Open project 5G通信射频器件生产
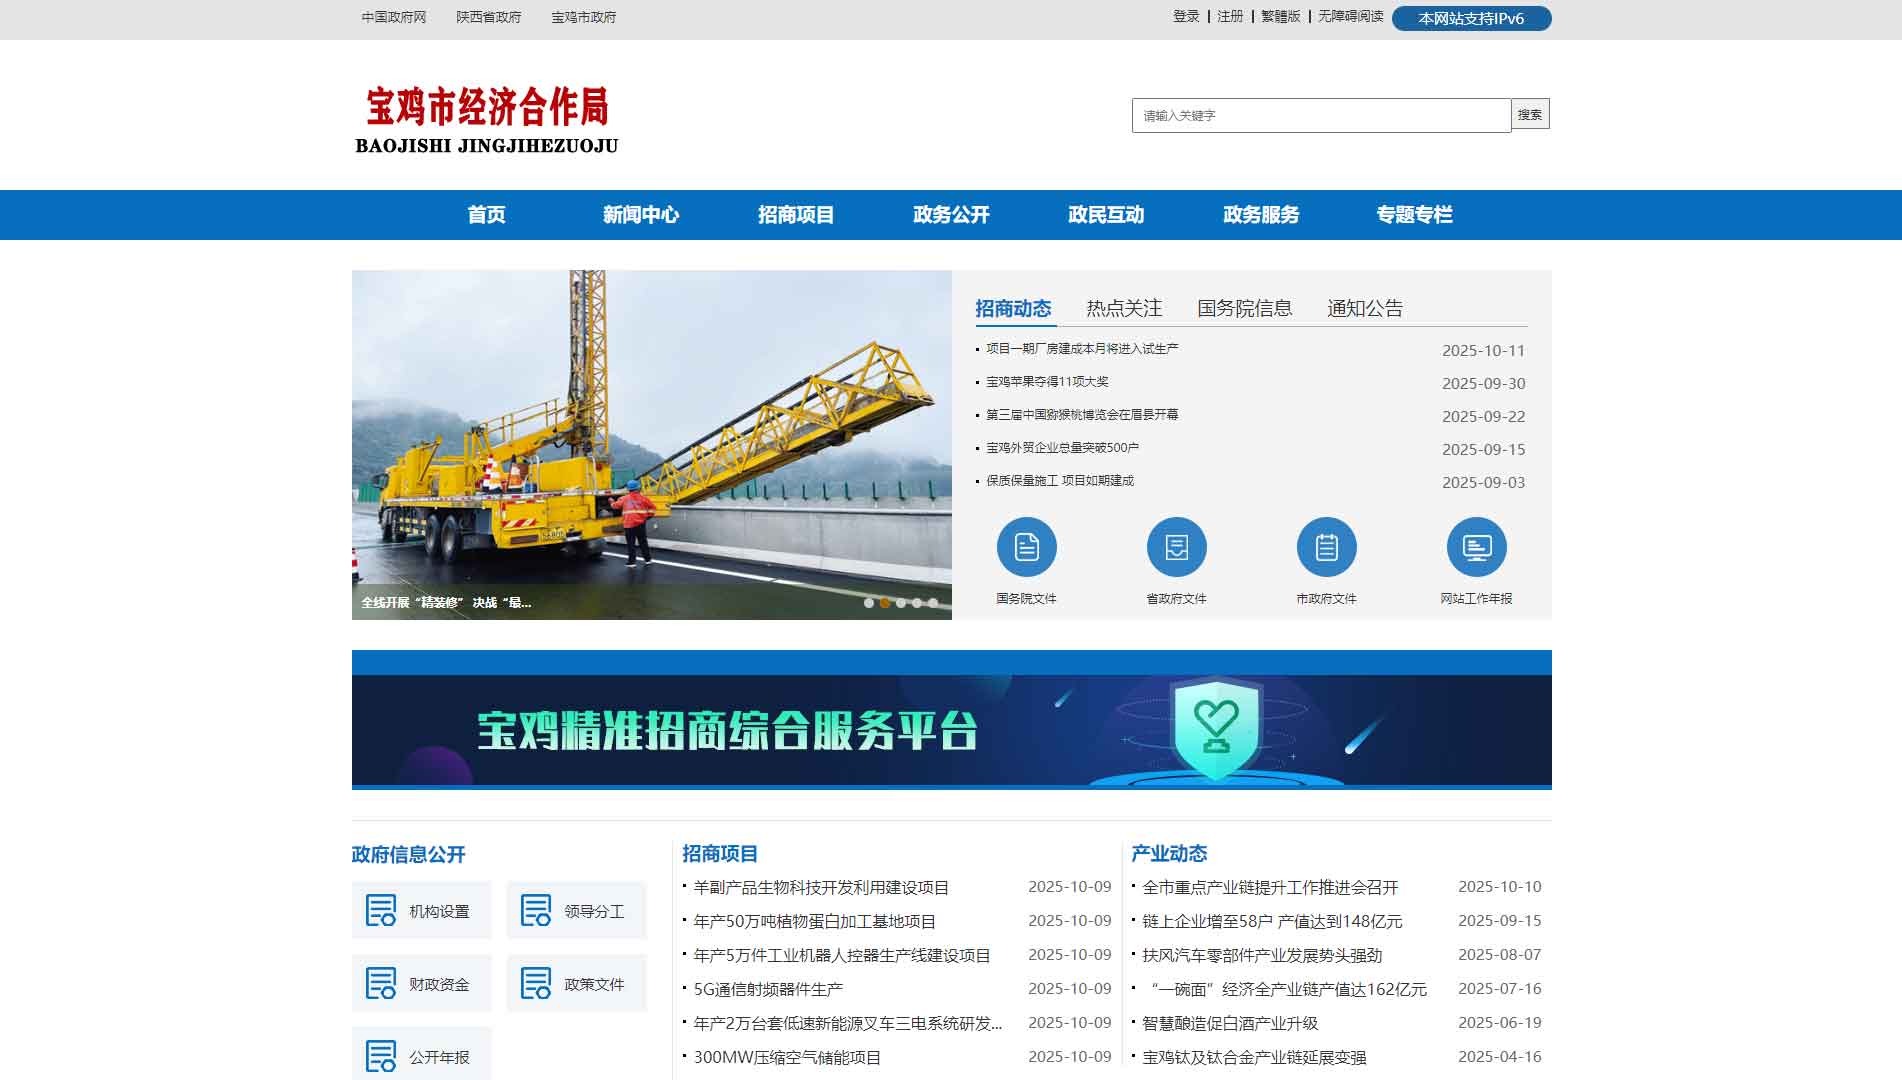Screen dimensions: 1902x1080 pyautogui.click(x=768, y=990)
